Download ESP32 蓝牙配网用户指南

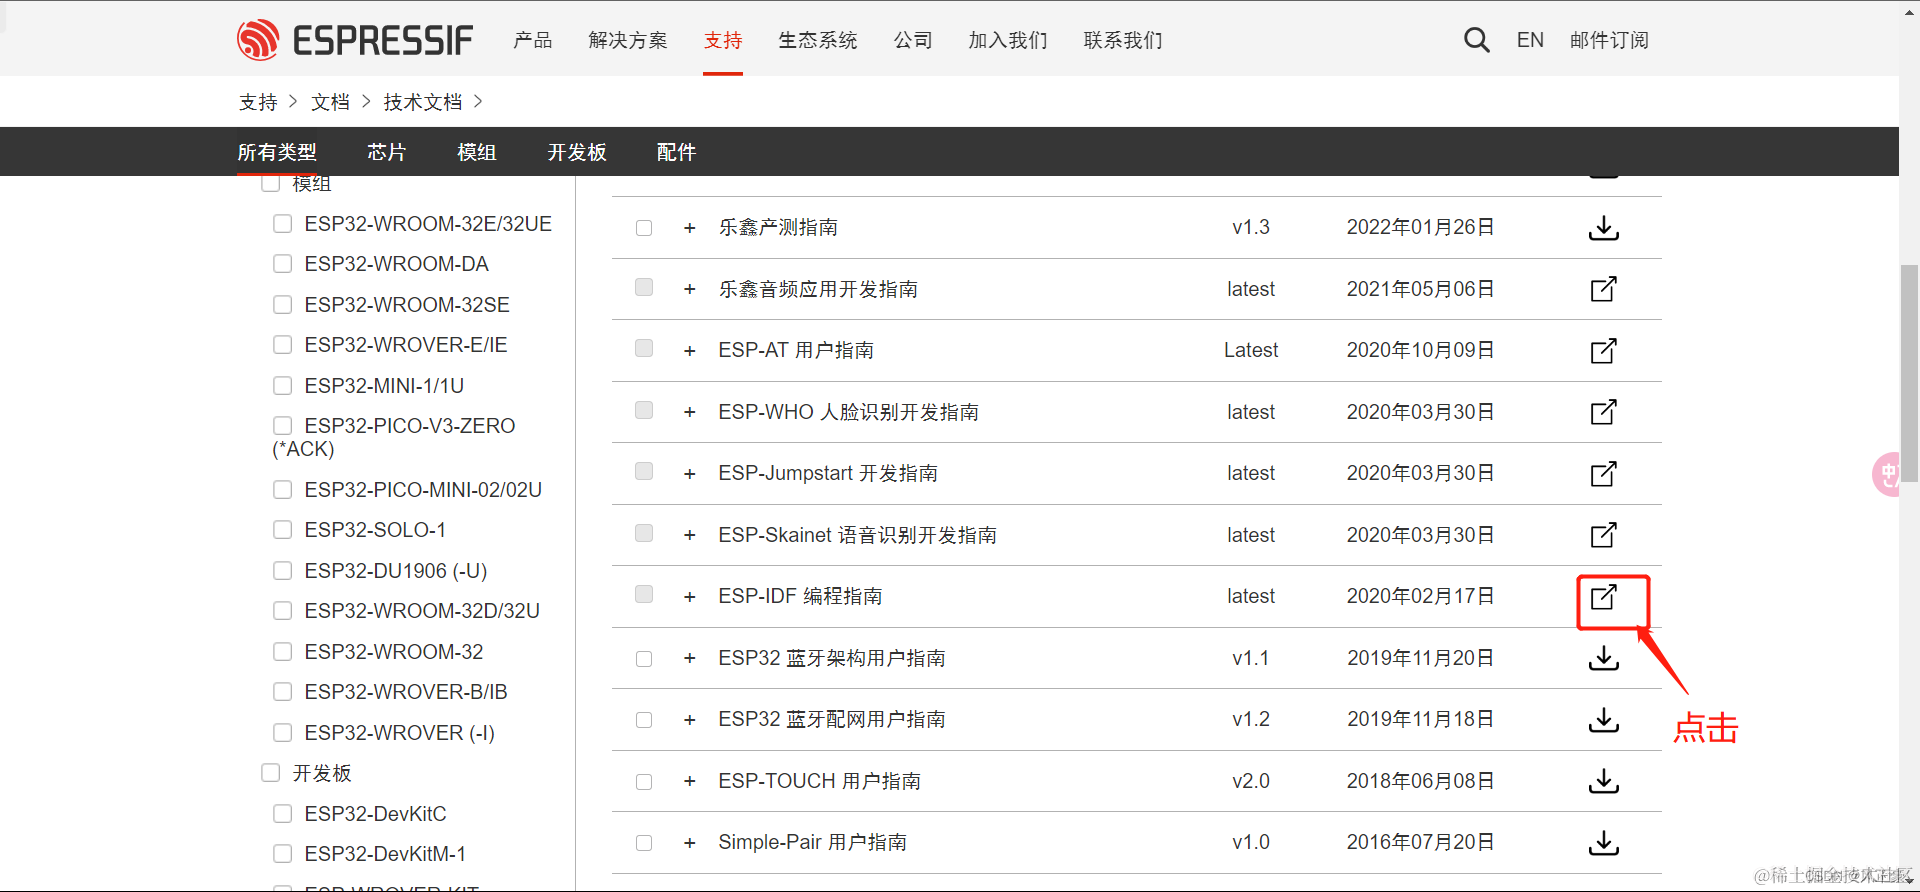(1603, 720)
